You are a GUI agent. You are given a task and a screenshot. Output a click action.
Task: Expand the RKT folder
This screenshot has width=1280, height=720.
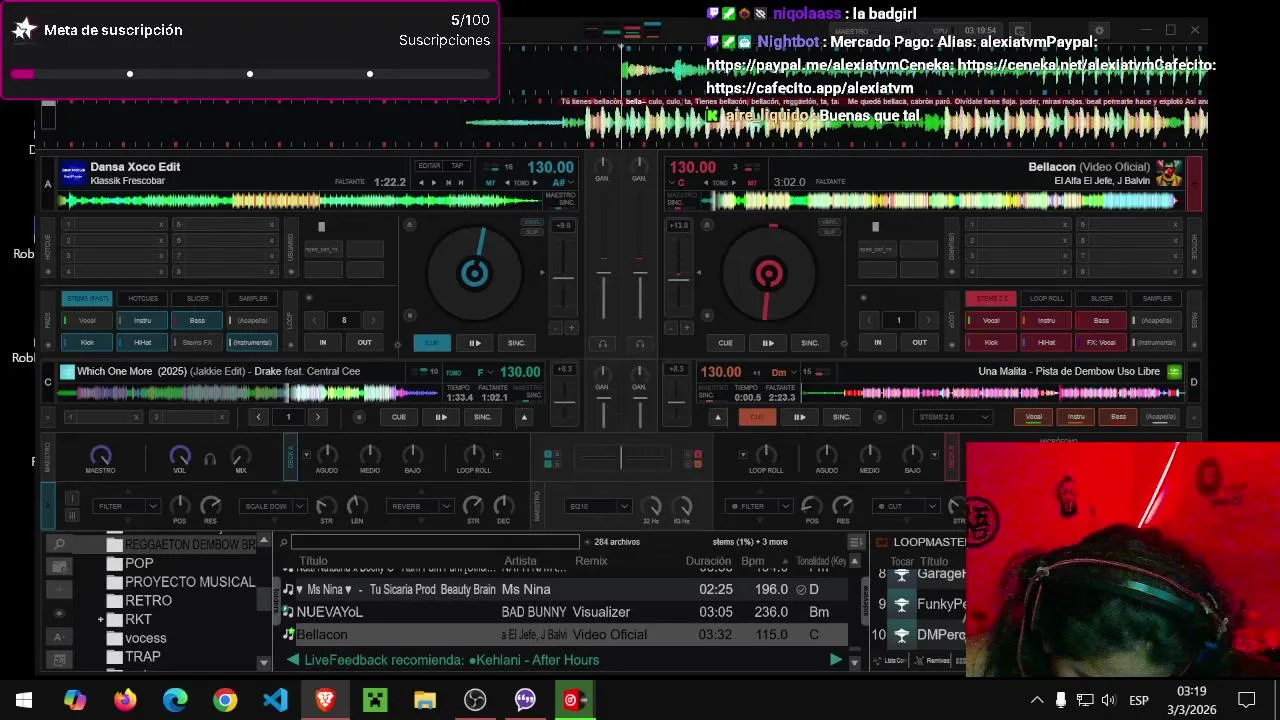(101, 620)
